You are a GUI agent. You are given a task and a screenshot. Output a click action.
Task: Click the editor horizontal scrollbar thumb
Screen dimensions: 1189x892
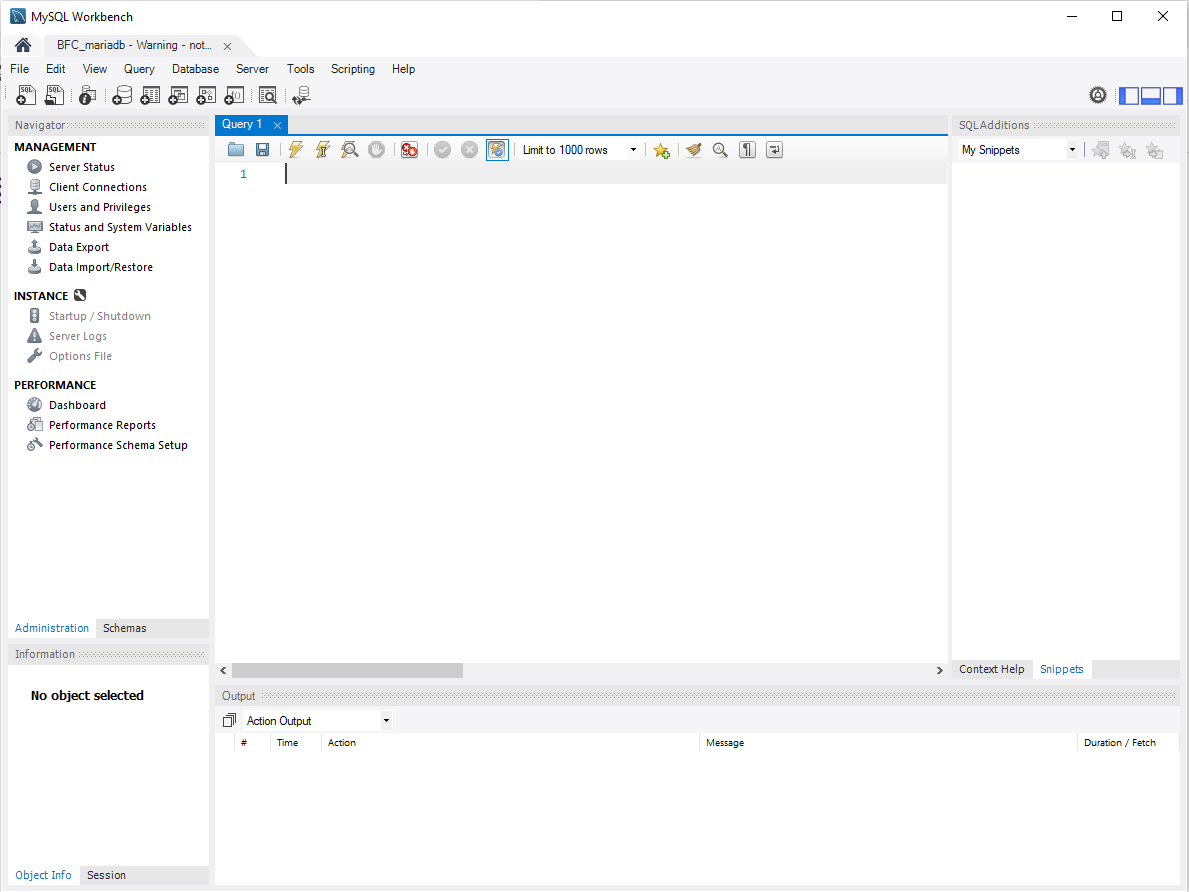pos(347,671)
